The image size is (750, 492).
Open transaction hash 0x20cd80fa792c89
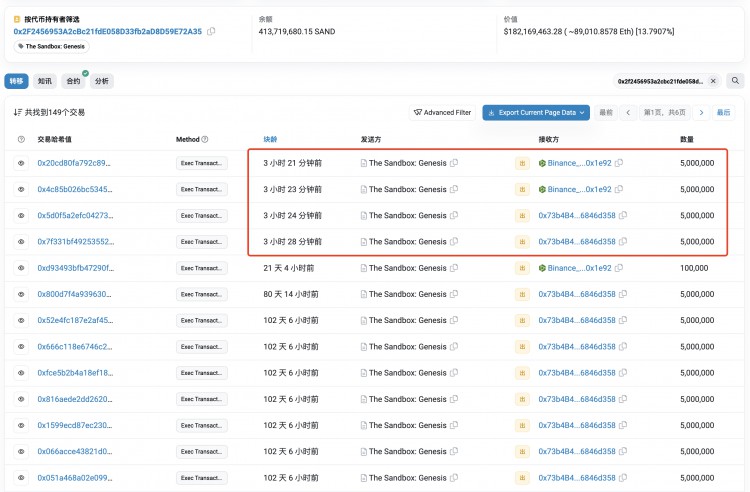(74, 163)
